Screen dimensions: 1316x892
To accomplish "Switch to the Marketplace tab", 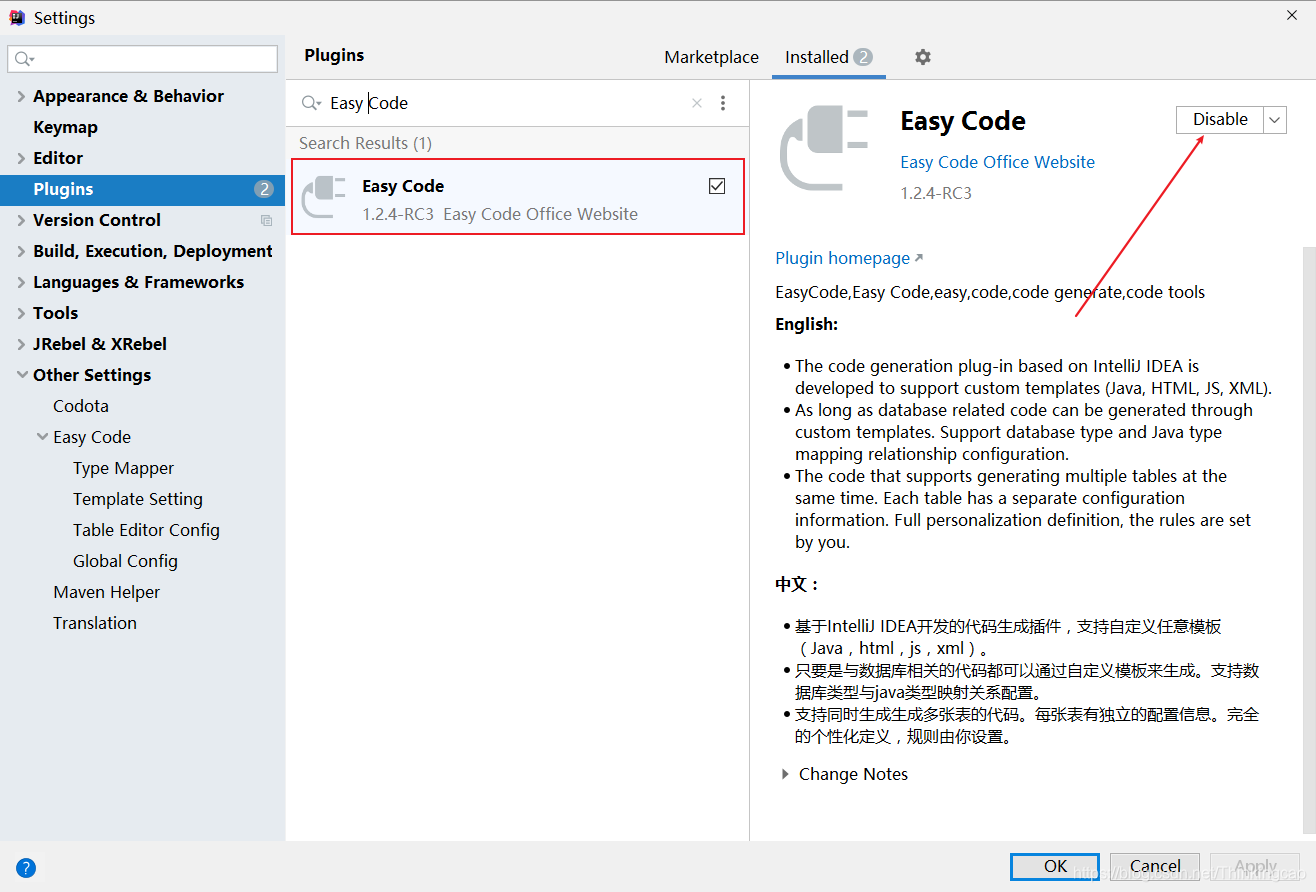I will click(x=711, y=57).
